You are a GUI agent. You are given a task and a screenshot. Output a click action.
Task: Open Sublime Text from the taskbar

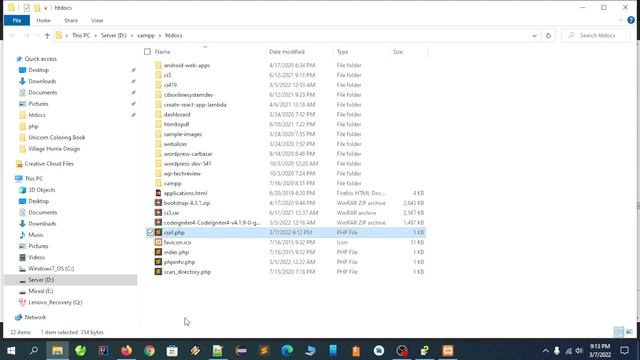click(264, 351)
